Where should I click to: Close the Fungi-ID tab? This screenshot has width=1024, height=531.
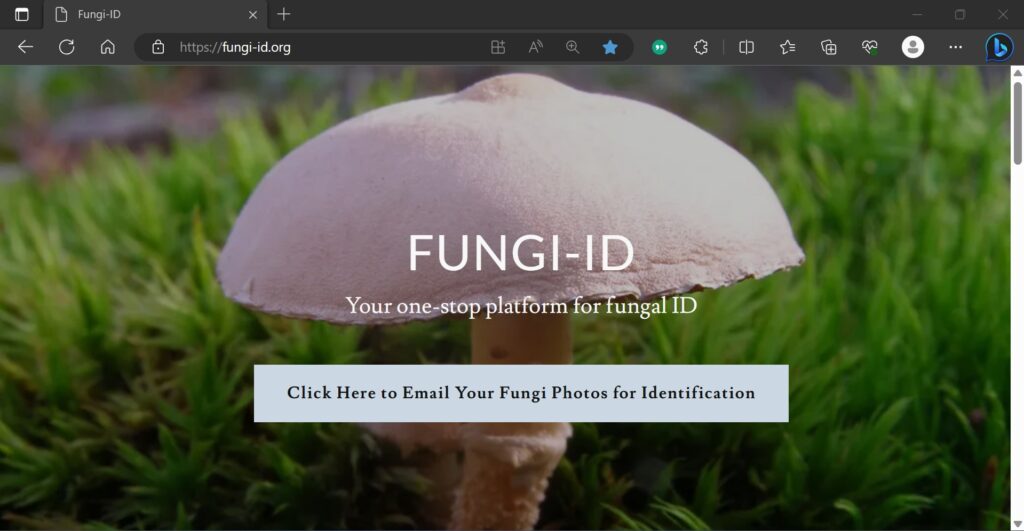[253, 14]
